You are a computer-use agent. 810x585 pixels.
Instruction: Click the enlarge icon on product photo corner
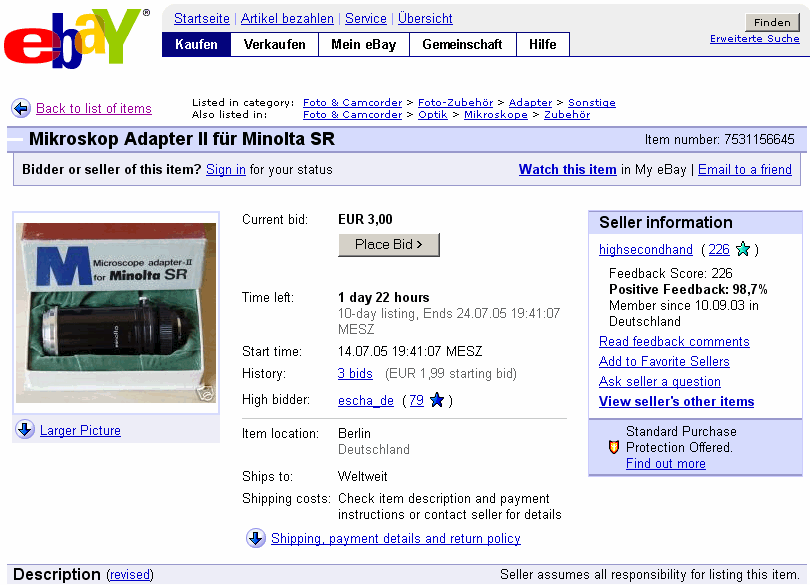(x=207, y=394)
